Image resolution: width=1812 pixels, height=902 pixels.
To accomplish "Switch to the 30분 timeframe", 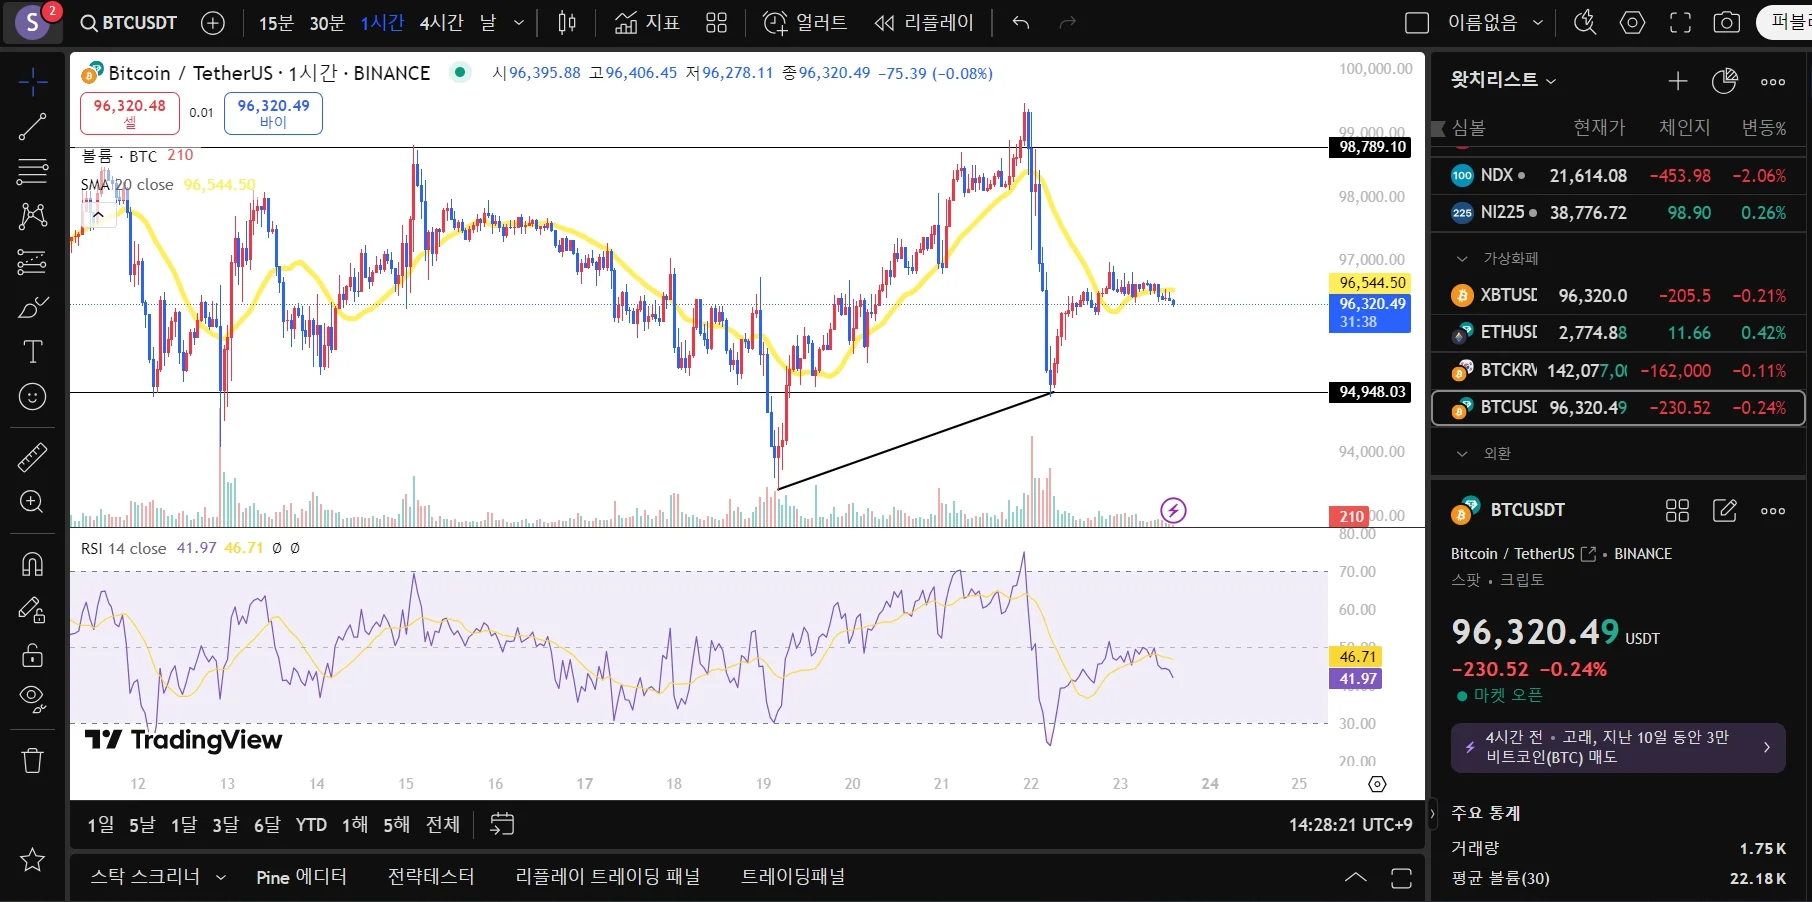I will pyautogui.click(x=327, y=22).
